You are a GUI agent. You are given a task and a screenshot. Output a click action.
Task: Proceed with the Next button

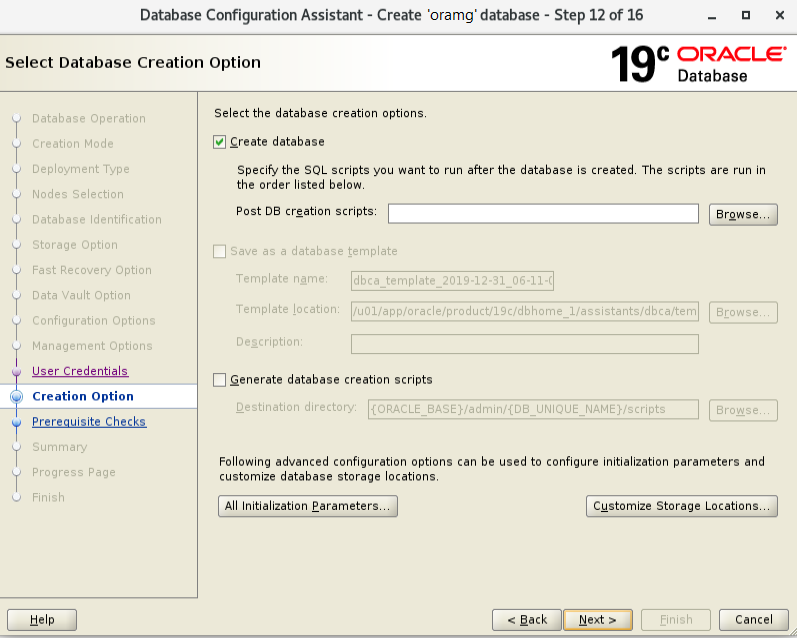click(x=598, y=620)
